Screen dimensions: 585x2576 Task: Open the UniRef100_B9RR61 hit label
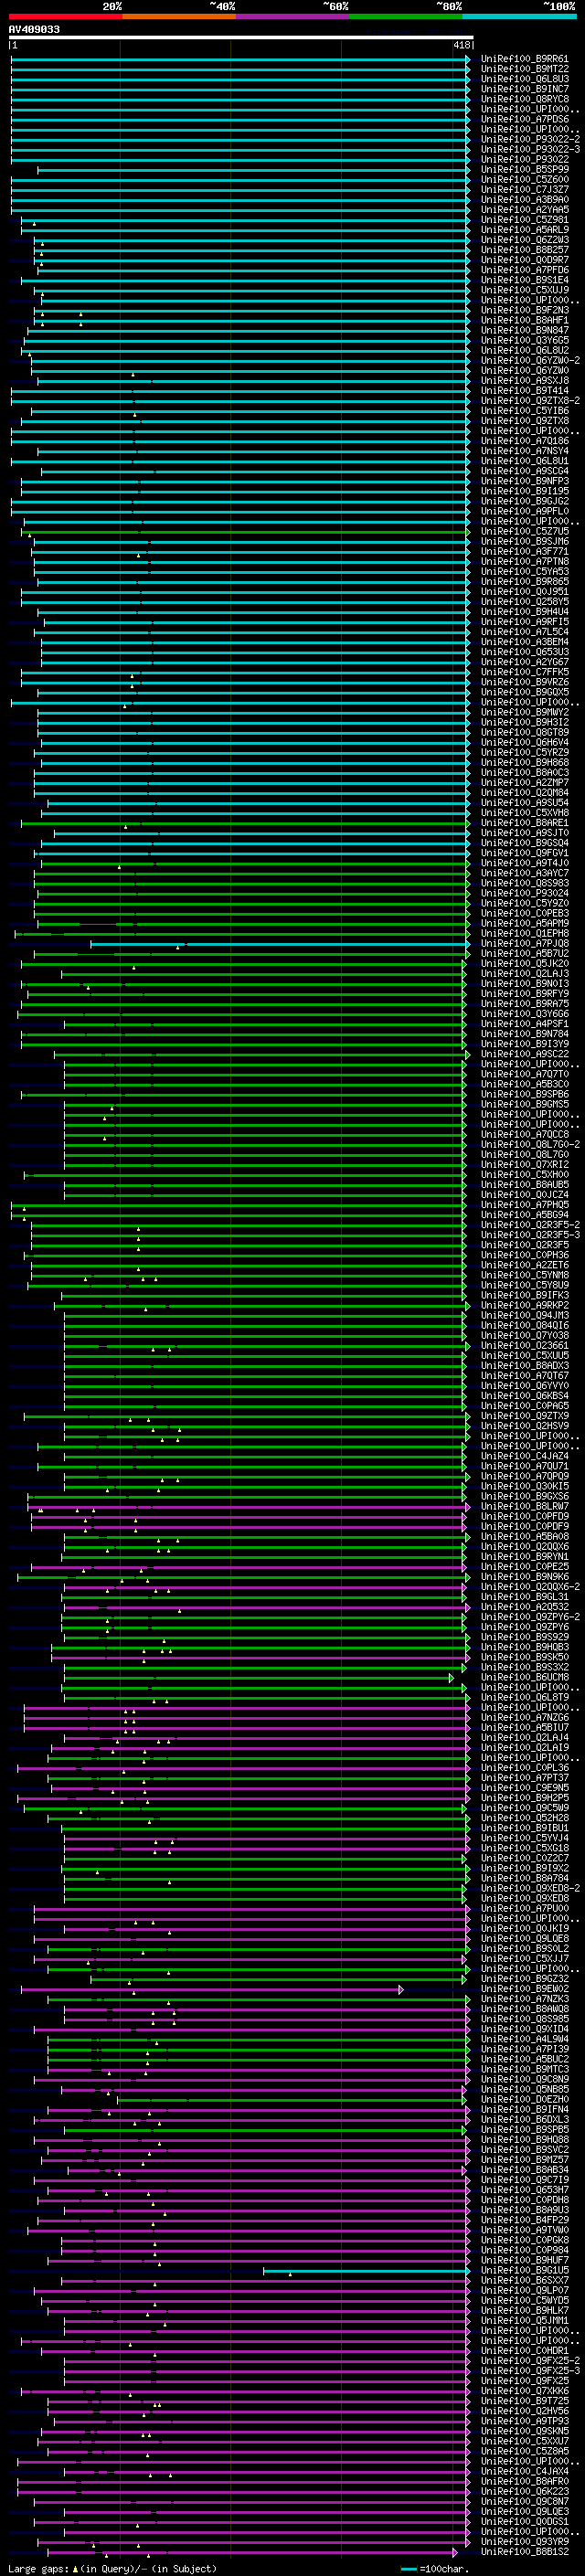tap(525, 59)
